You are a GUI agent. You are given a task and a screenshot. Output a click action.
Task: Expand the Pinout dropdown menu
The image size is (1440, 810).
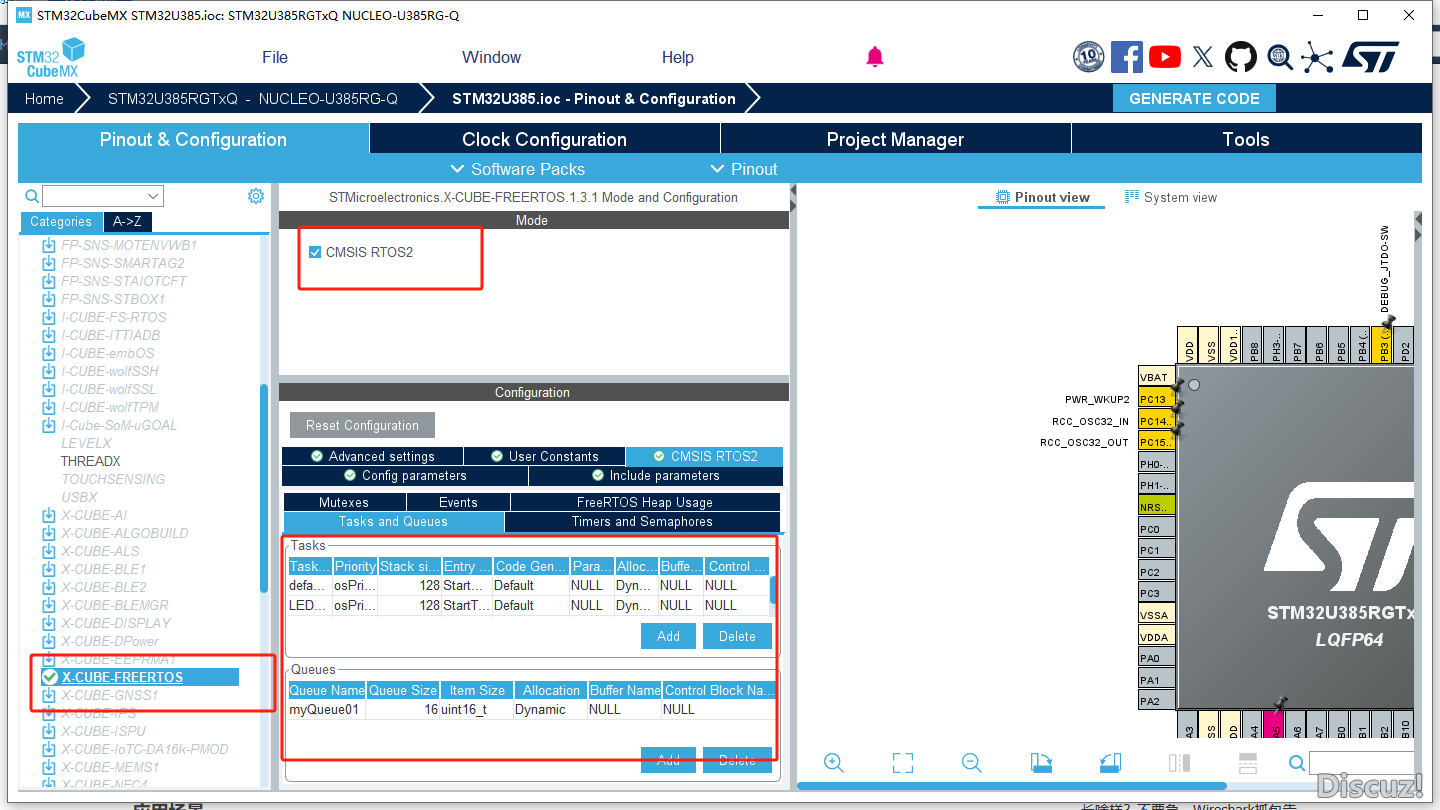744,169
